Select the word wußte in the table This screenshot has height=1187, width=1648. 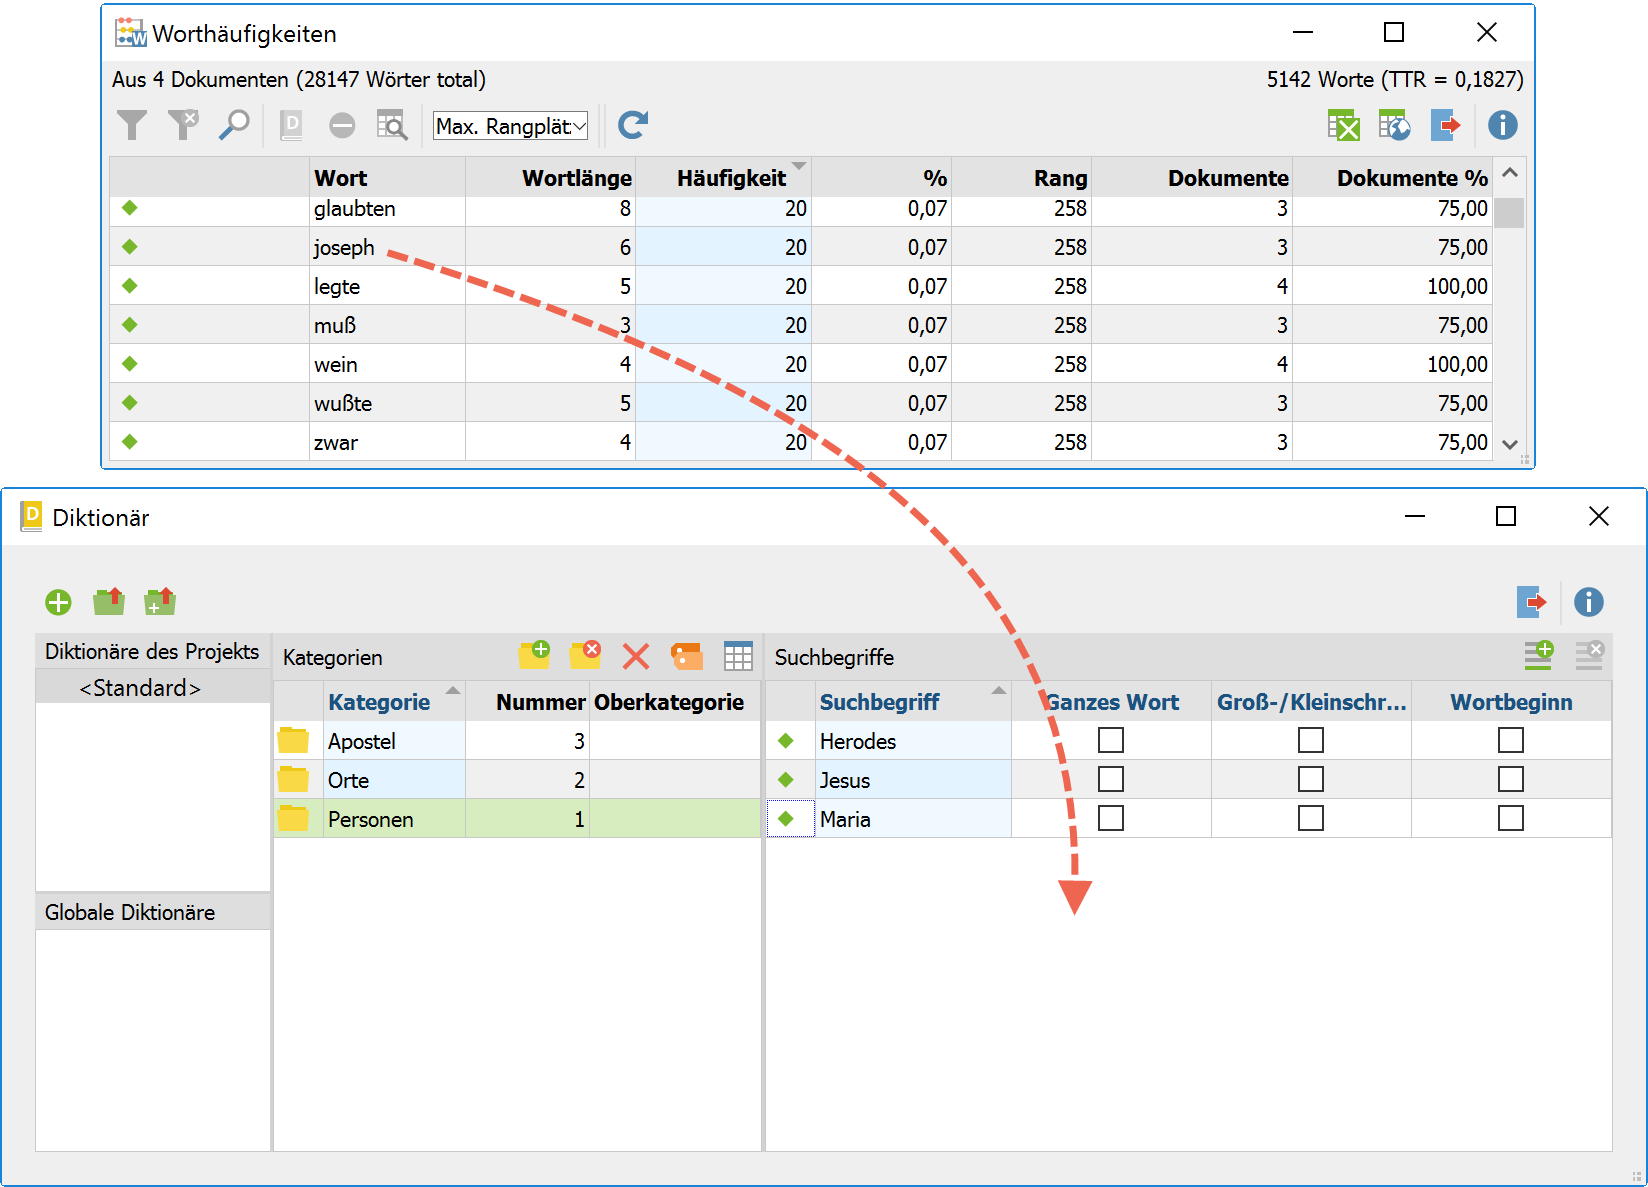point(342,403)
